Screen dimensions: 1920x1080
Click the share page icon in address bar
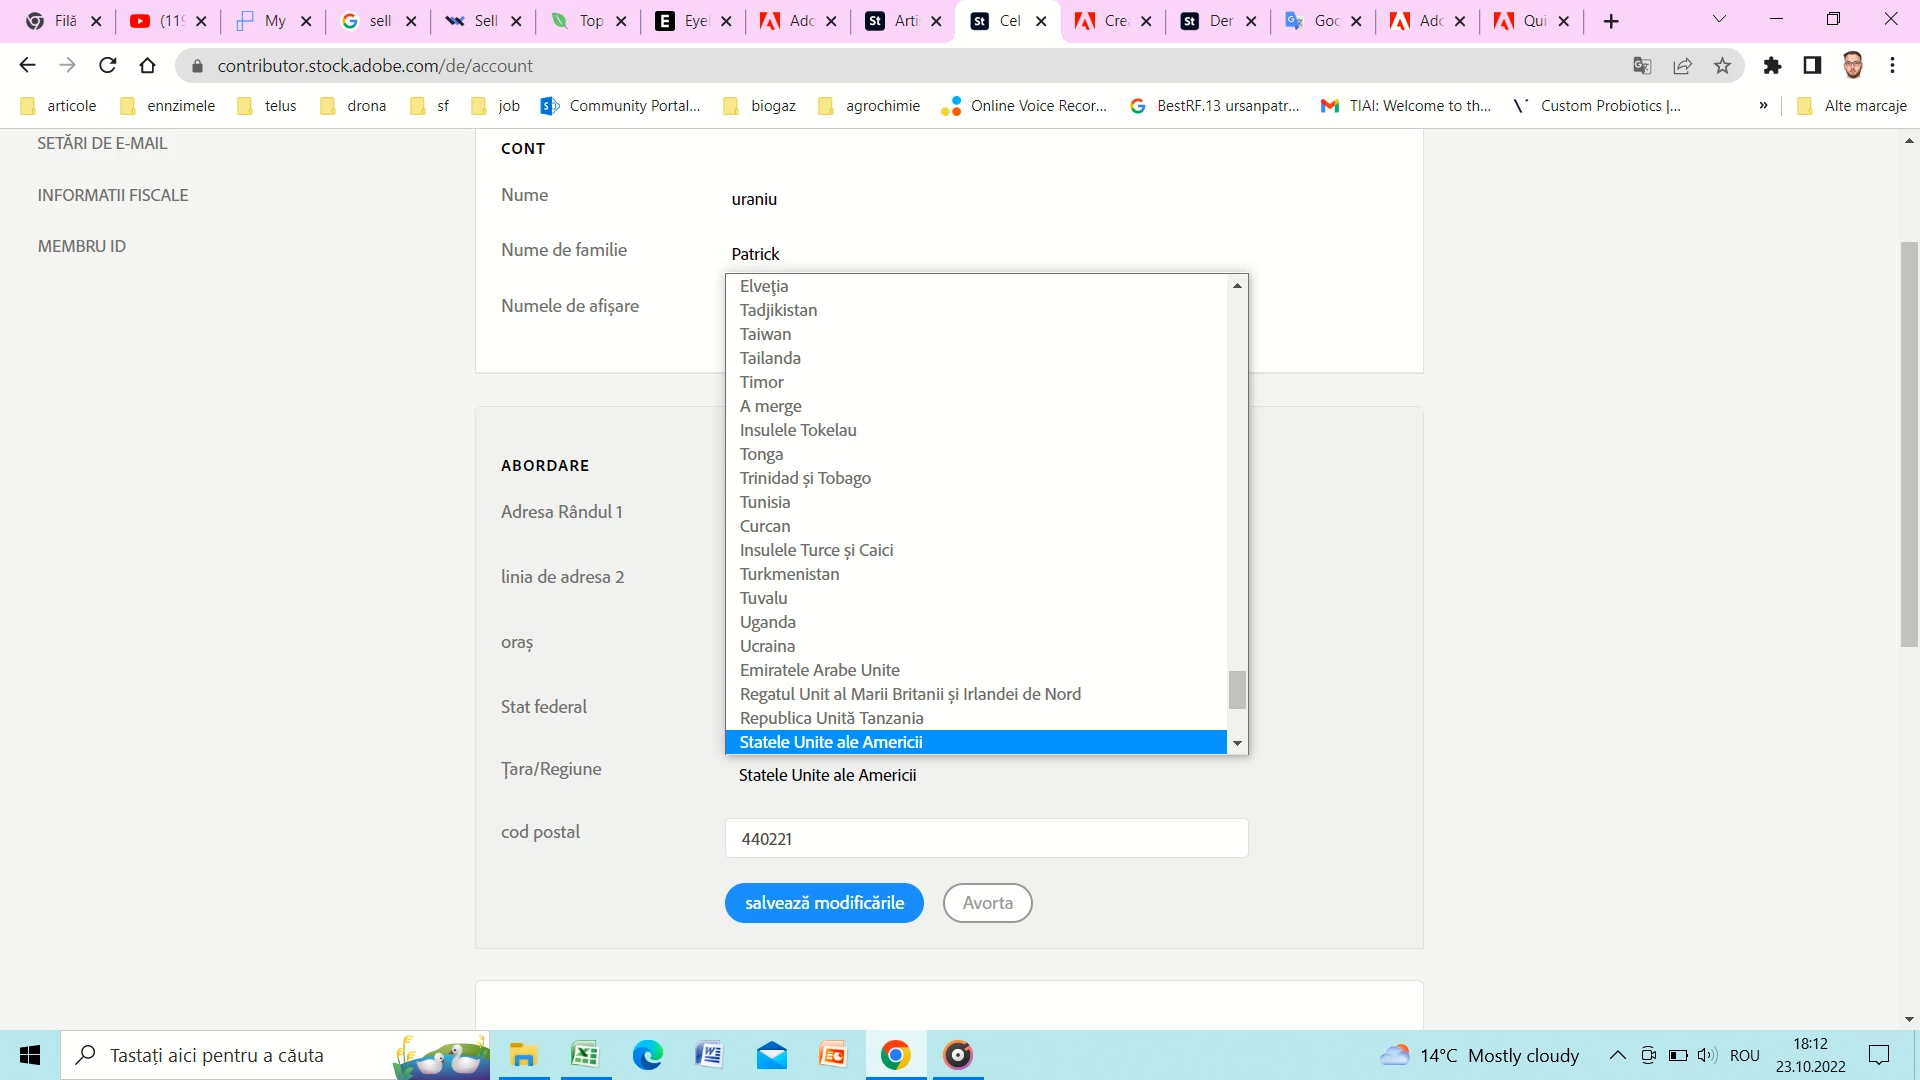point(1682,66)
